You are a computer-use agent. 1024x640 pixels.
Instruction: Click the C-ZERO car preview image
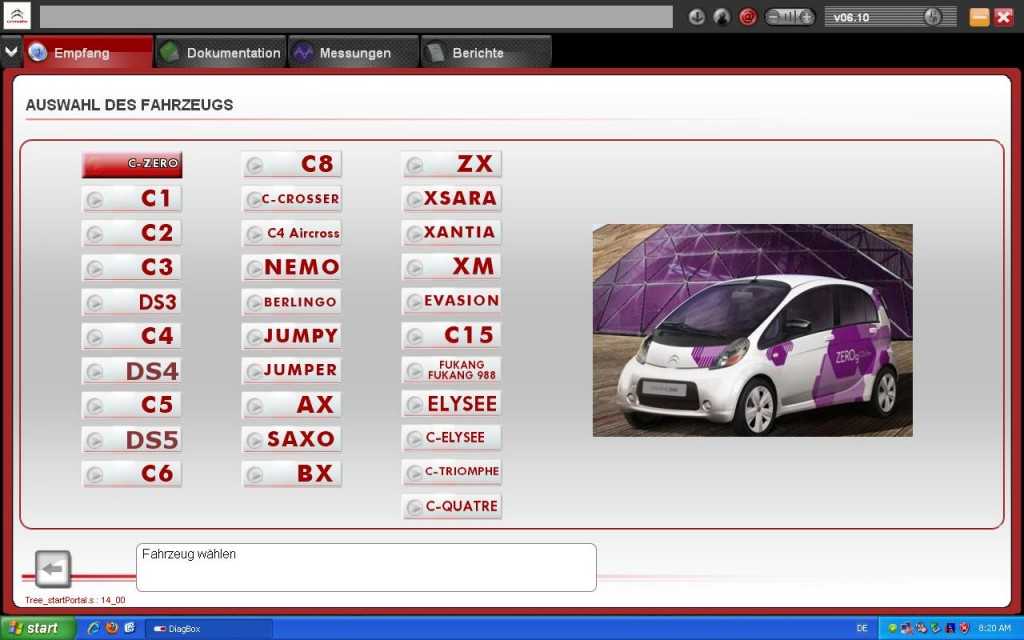752,330
